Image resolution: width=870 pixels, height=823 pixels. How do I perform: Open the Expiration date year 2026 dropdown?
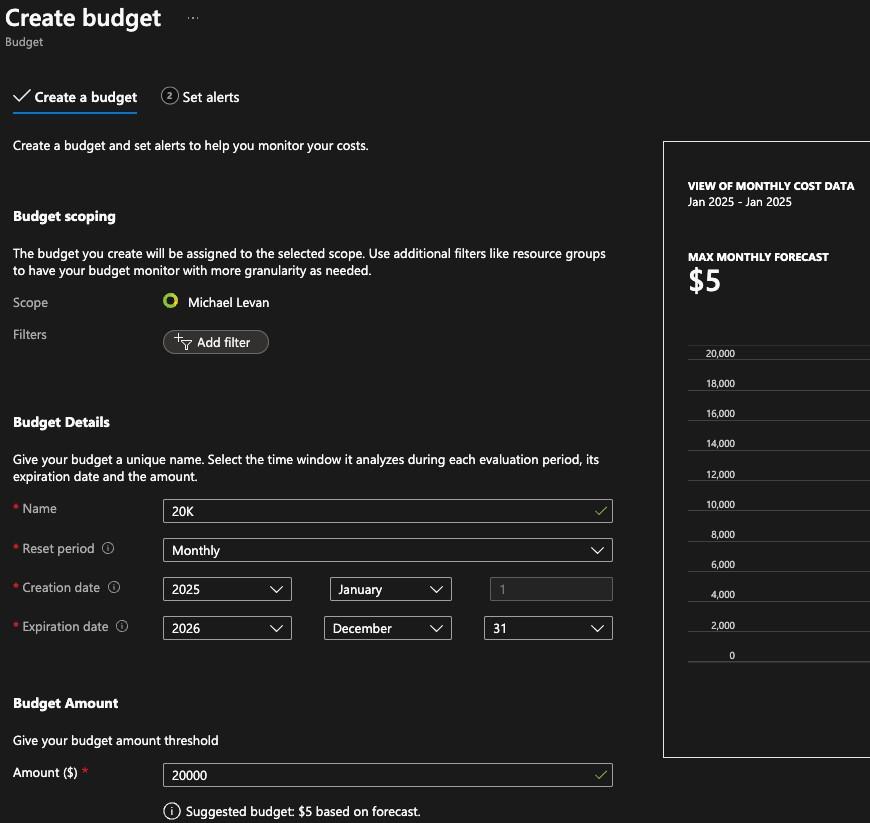[227, 628]
